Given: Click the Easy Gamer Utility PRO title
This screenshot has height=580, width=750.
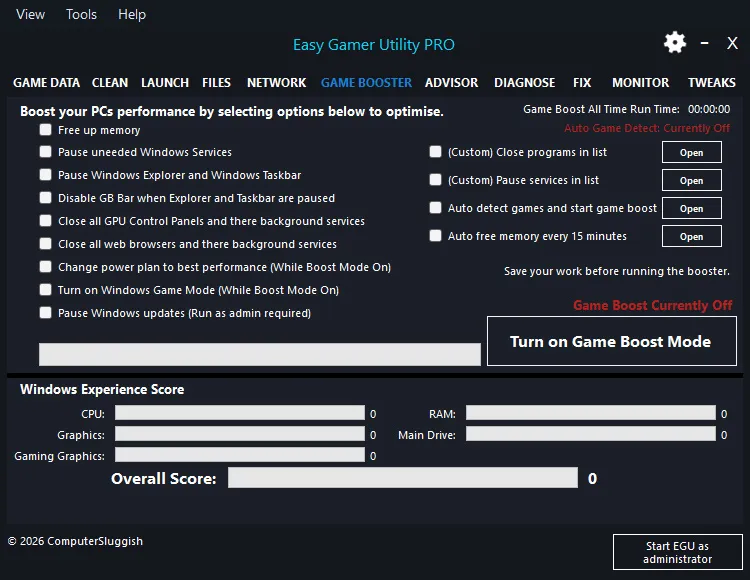Looking at the screenshot, I should pos(374,44).
